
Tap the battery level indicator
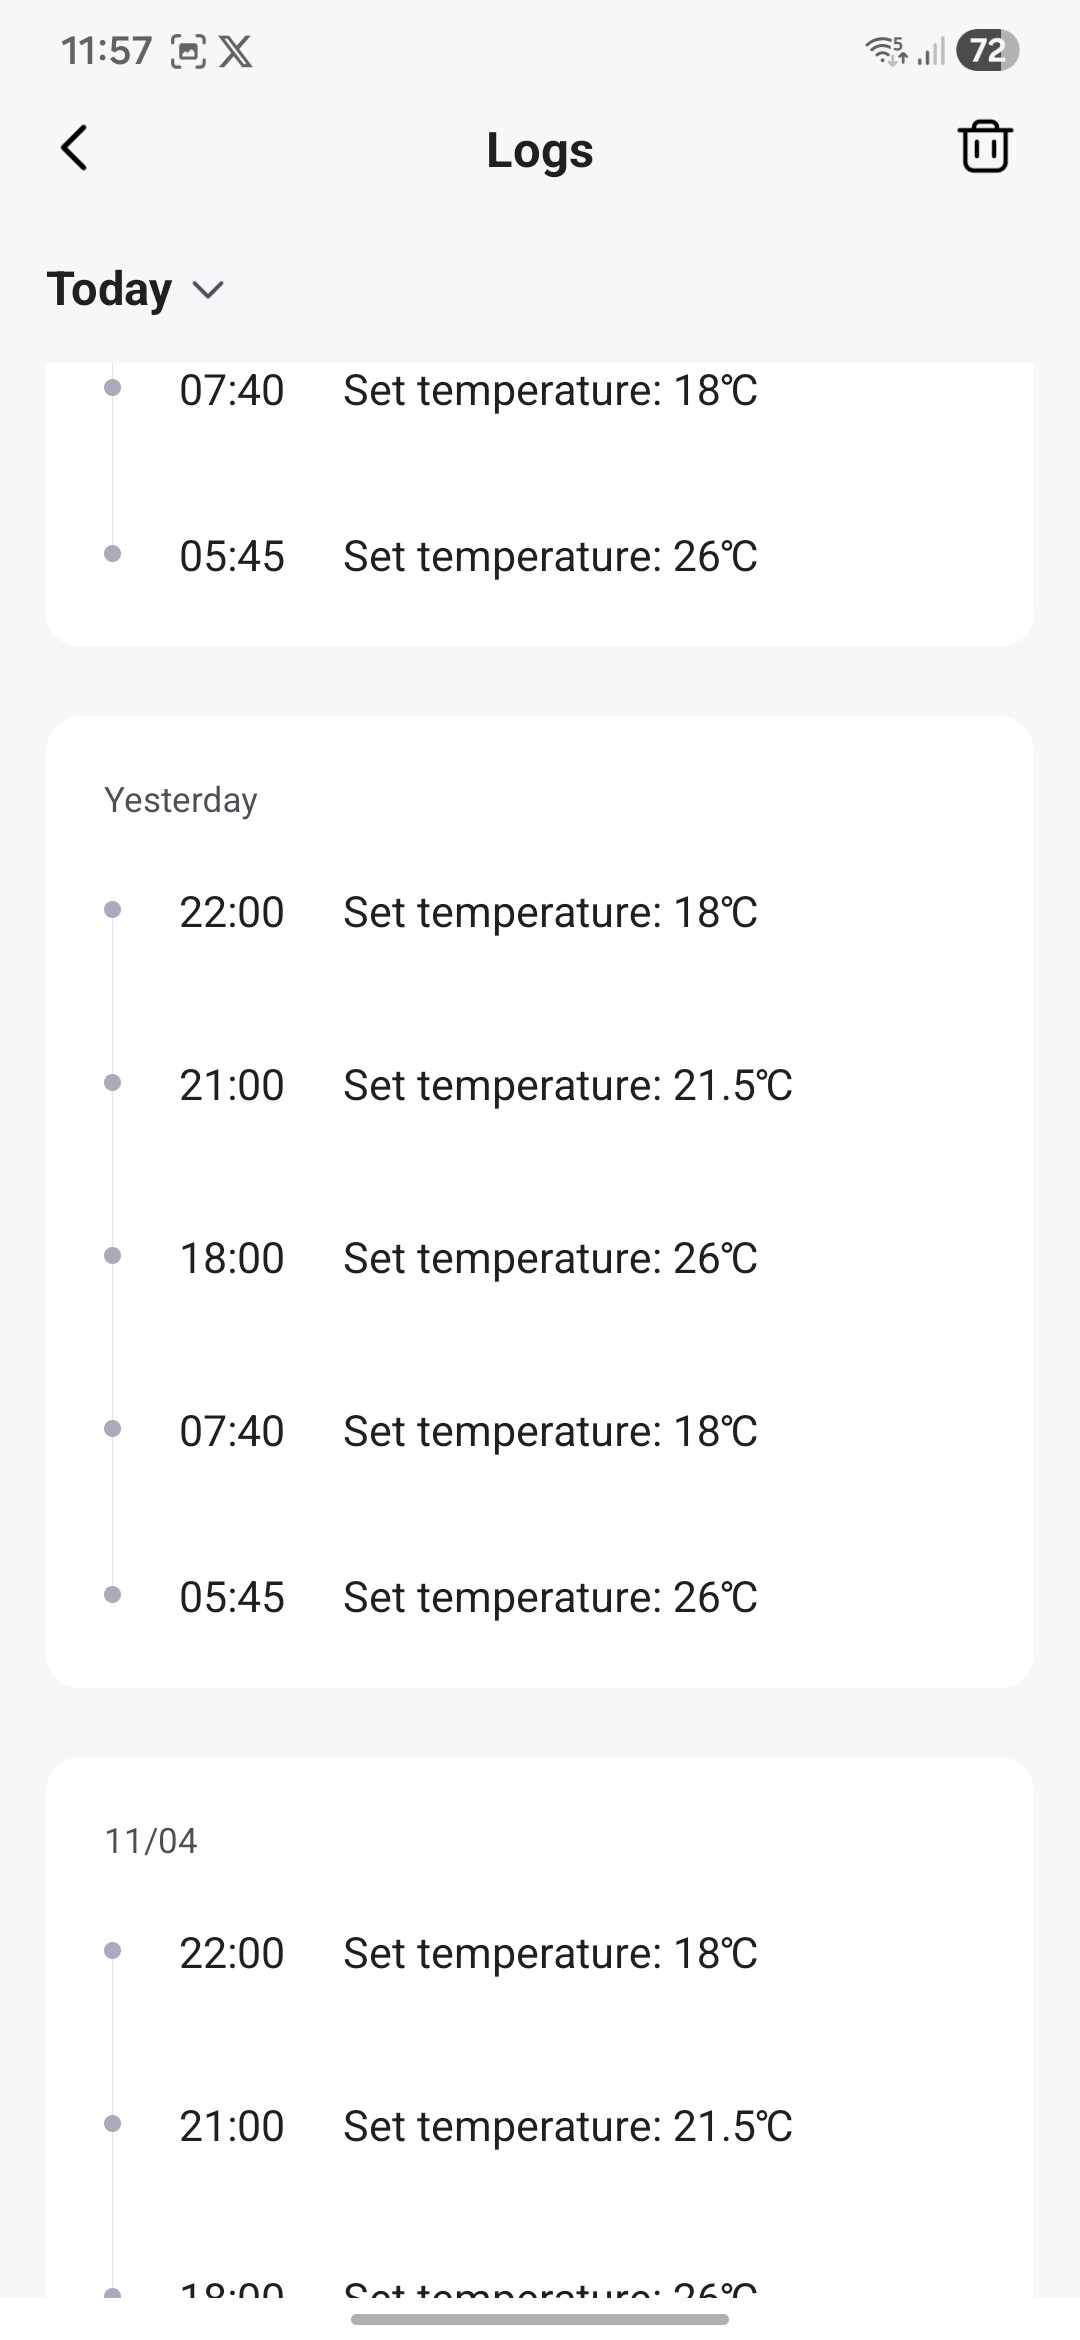click(987, 50)
